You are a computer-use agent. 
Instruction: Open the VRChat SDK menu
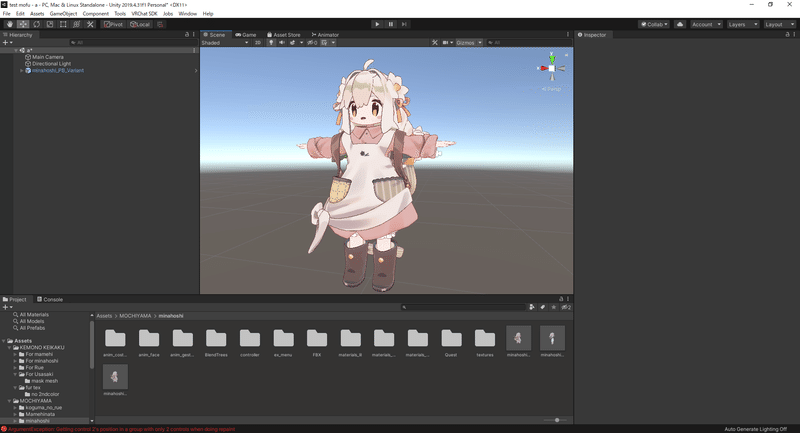pyautogui.click(x=144, y=14)
